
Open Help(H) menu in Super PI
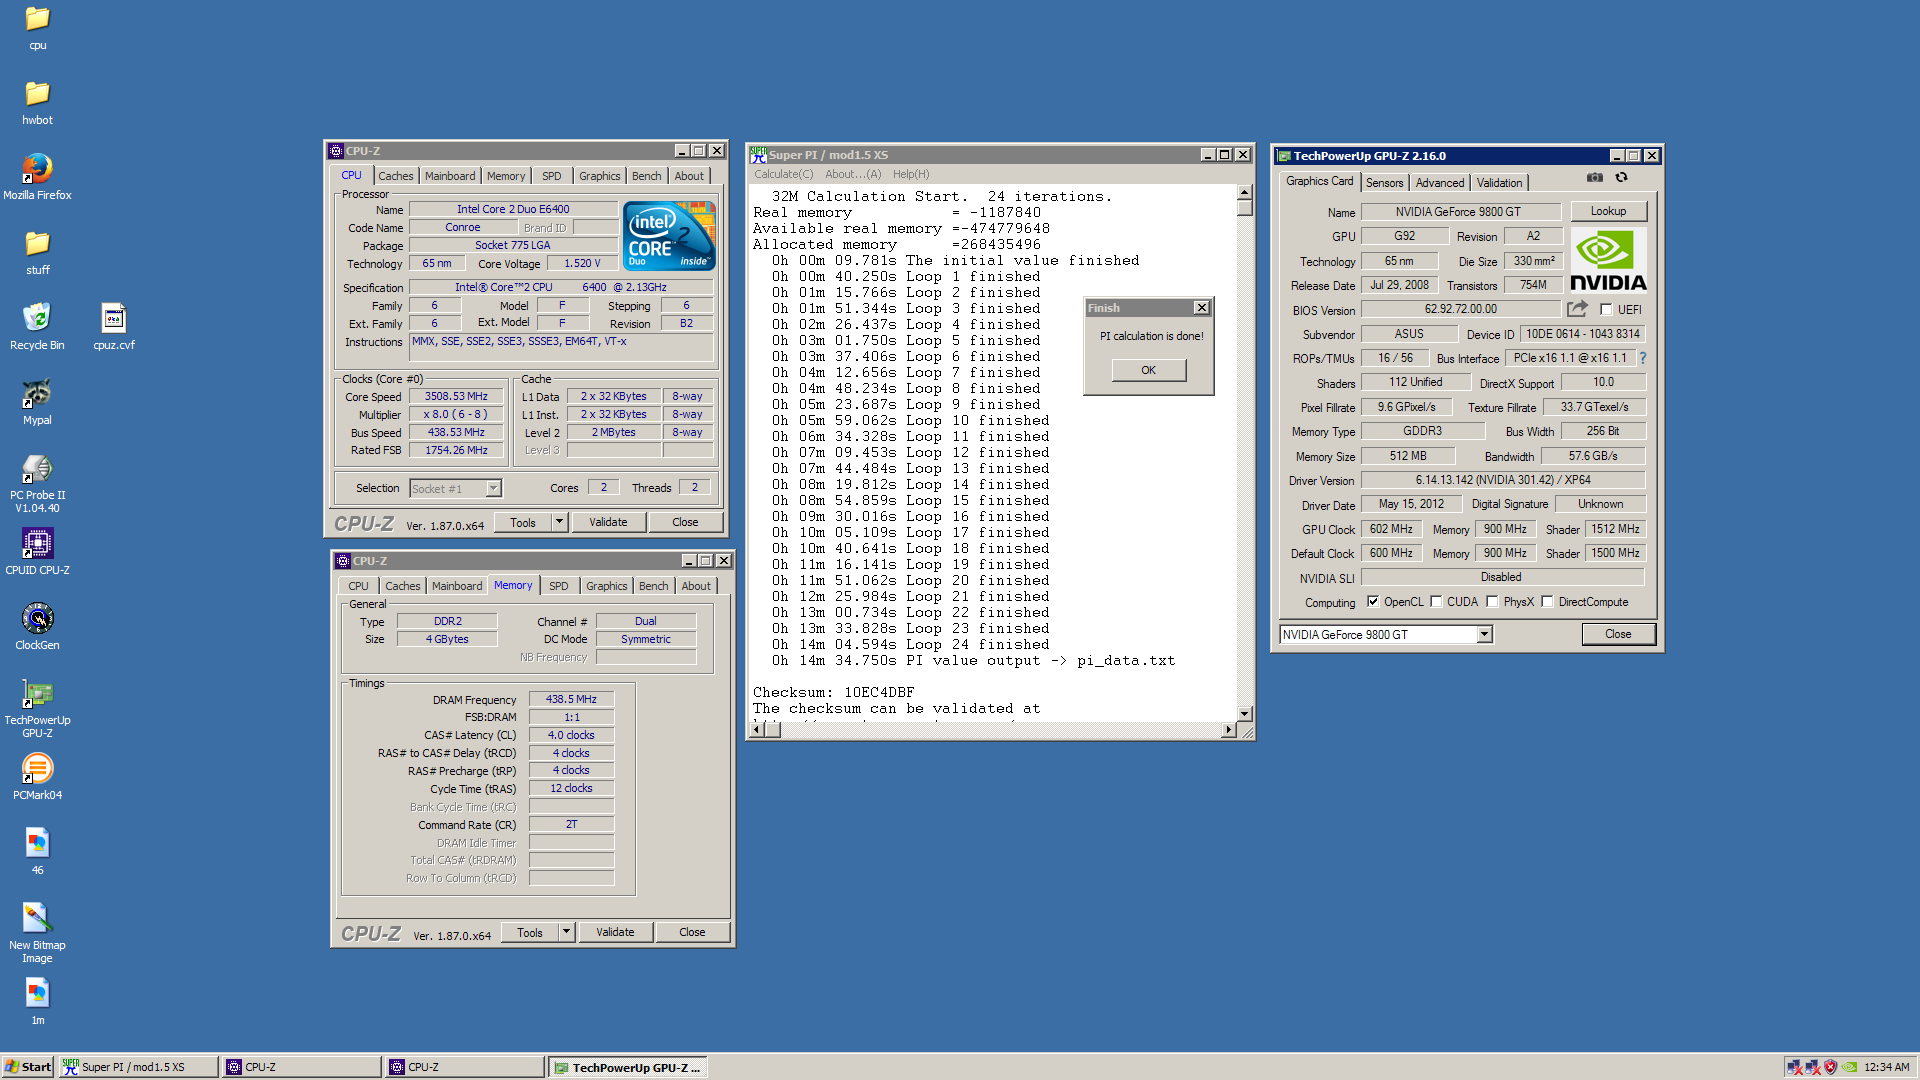(x=910, y=174)
